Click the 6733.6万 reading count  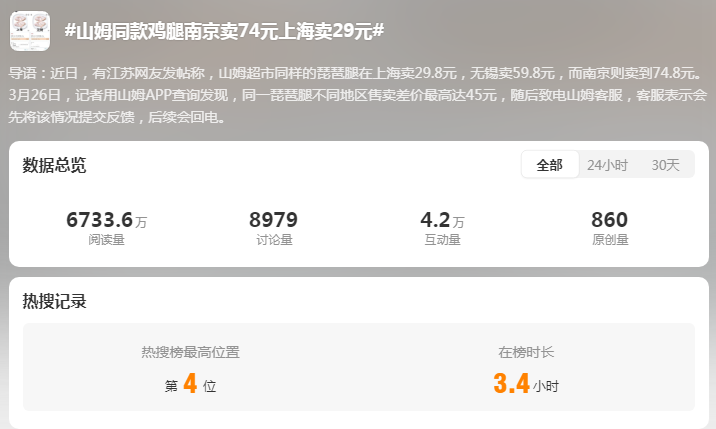[106, 220]
